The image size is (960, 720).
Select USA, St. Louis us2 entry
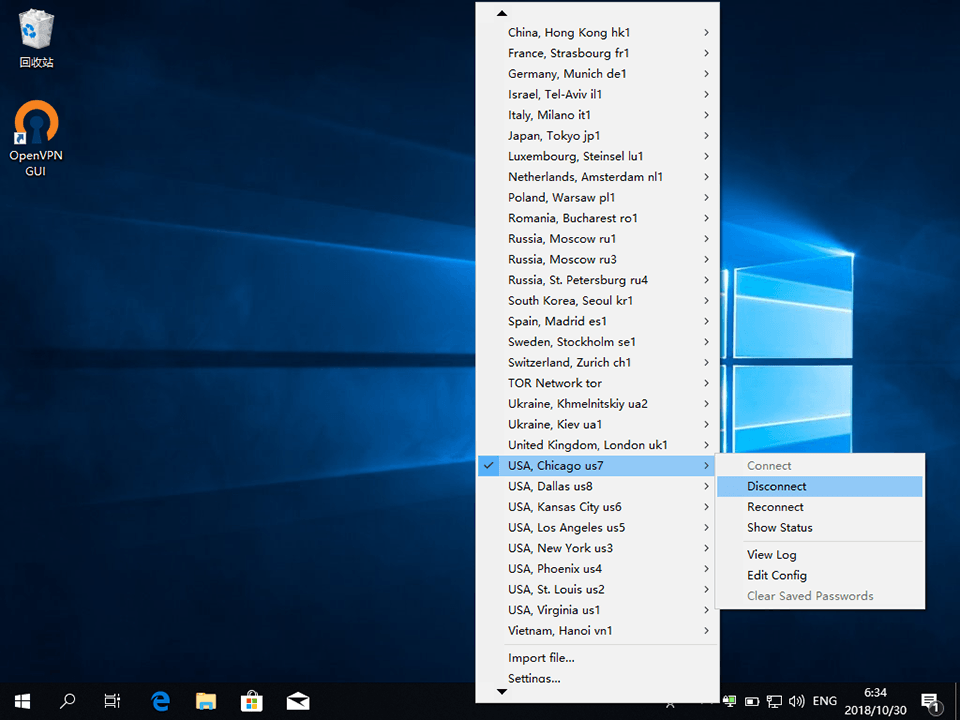tap(598, 590)
